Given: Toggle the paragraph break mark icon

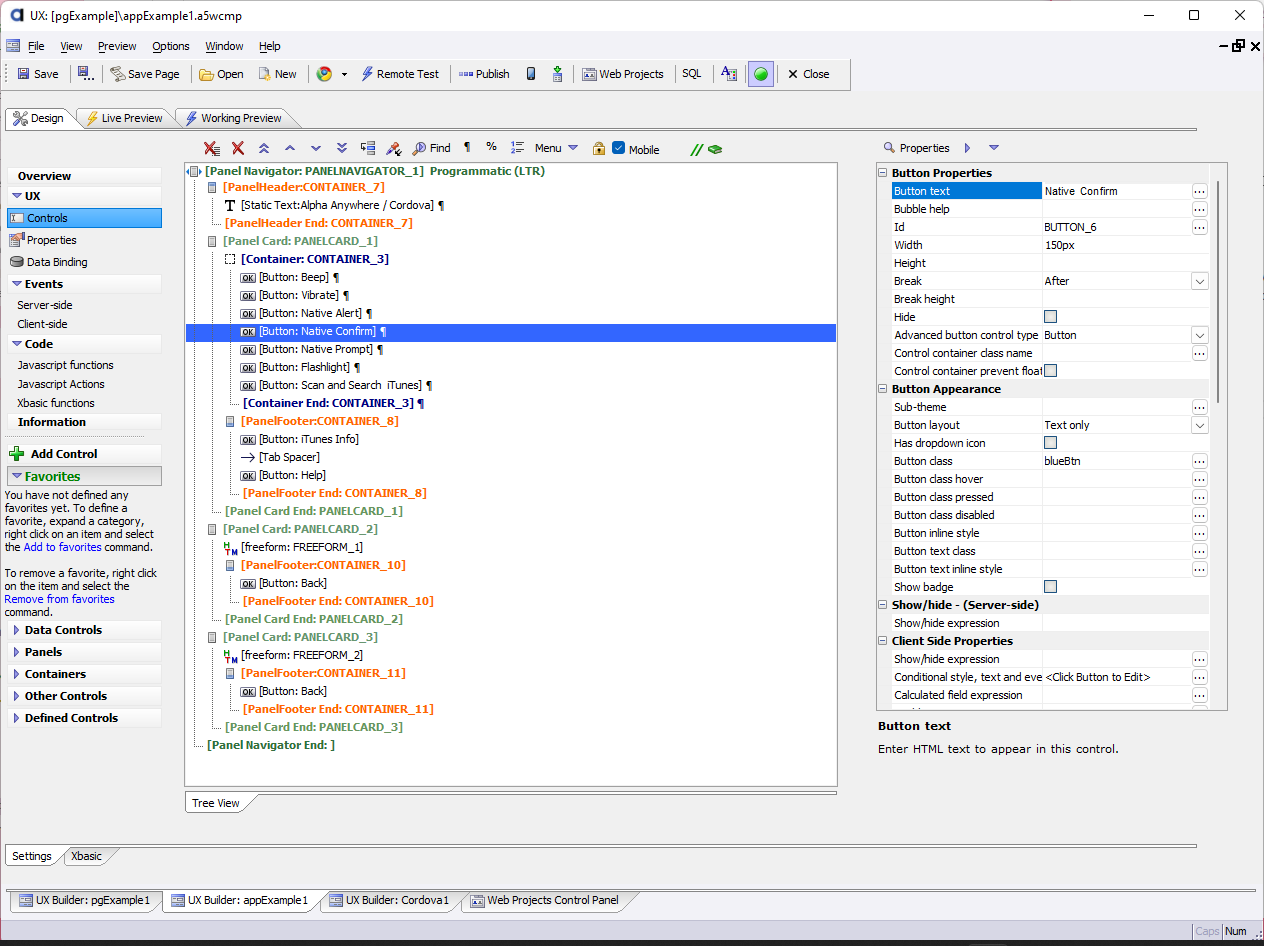Looking at the screenshot, I should tap(467, 147).
